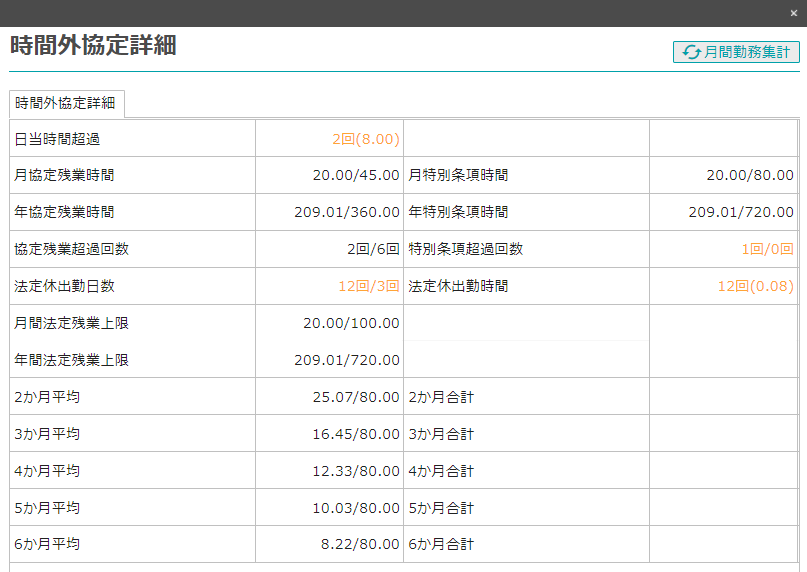
Task: Select the 3か月合計 label cell
Action: 441,434
